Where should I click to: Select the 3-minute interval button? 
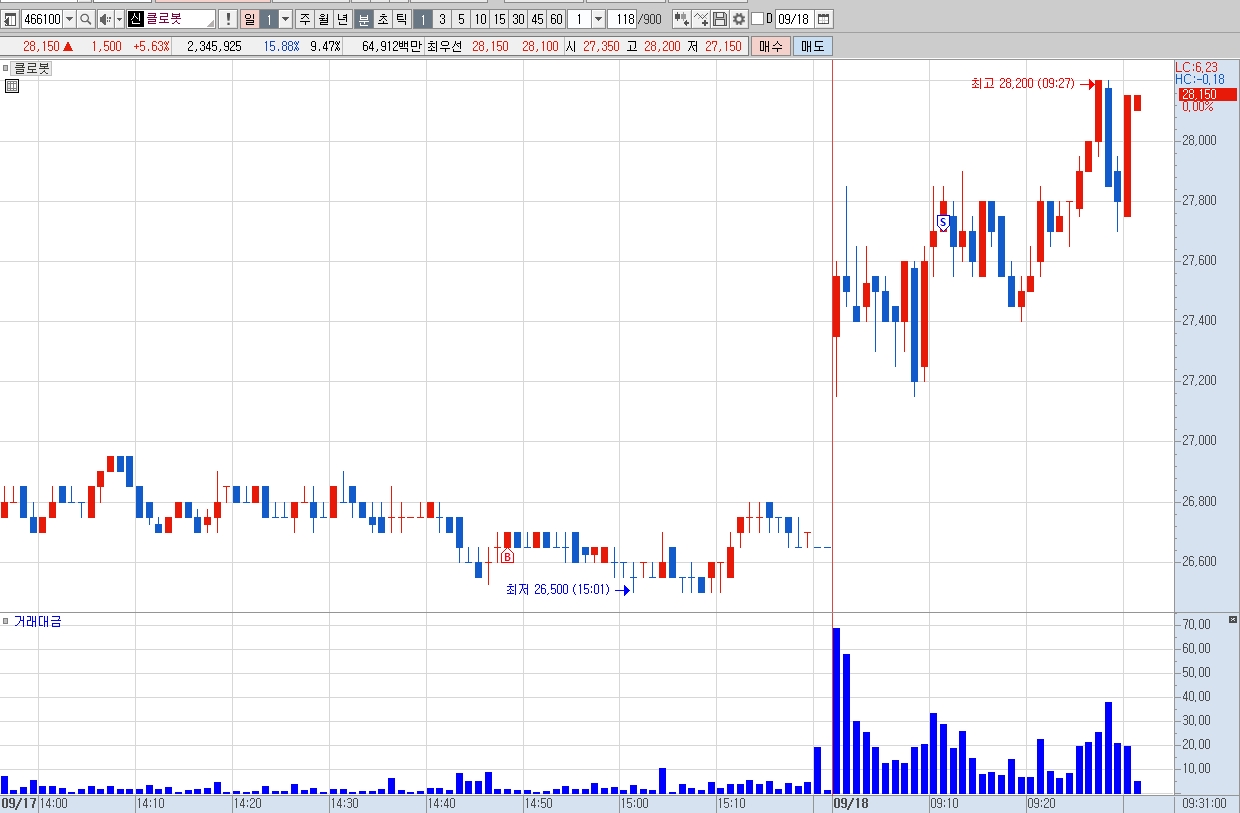442,19
